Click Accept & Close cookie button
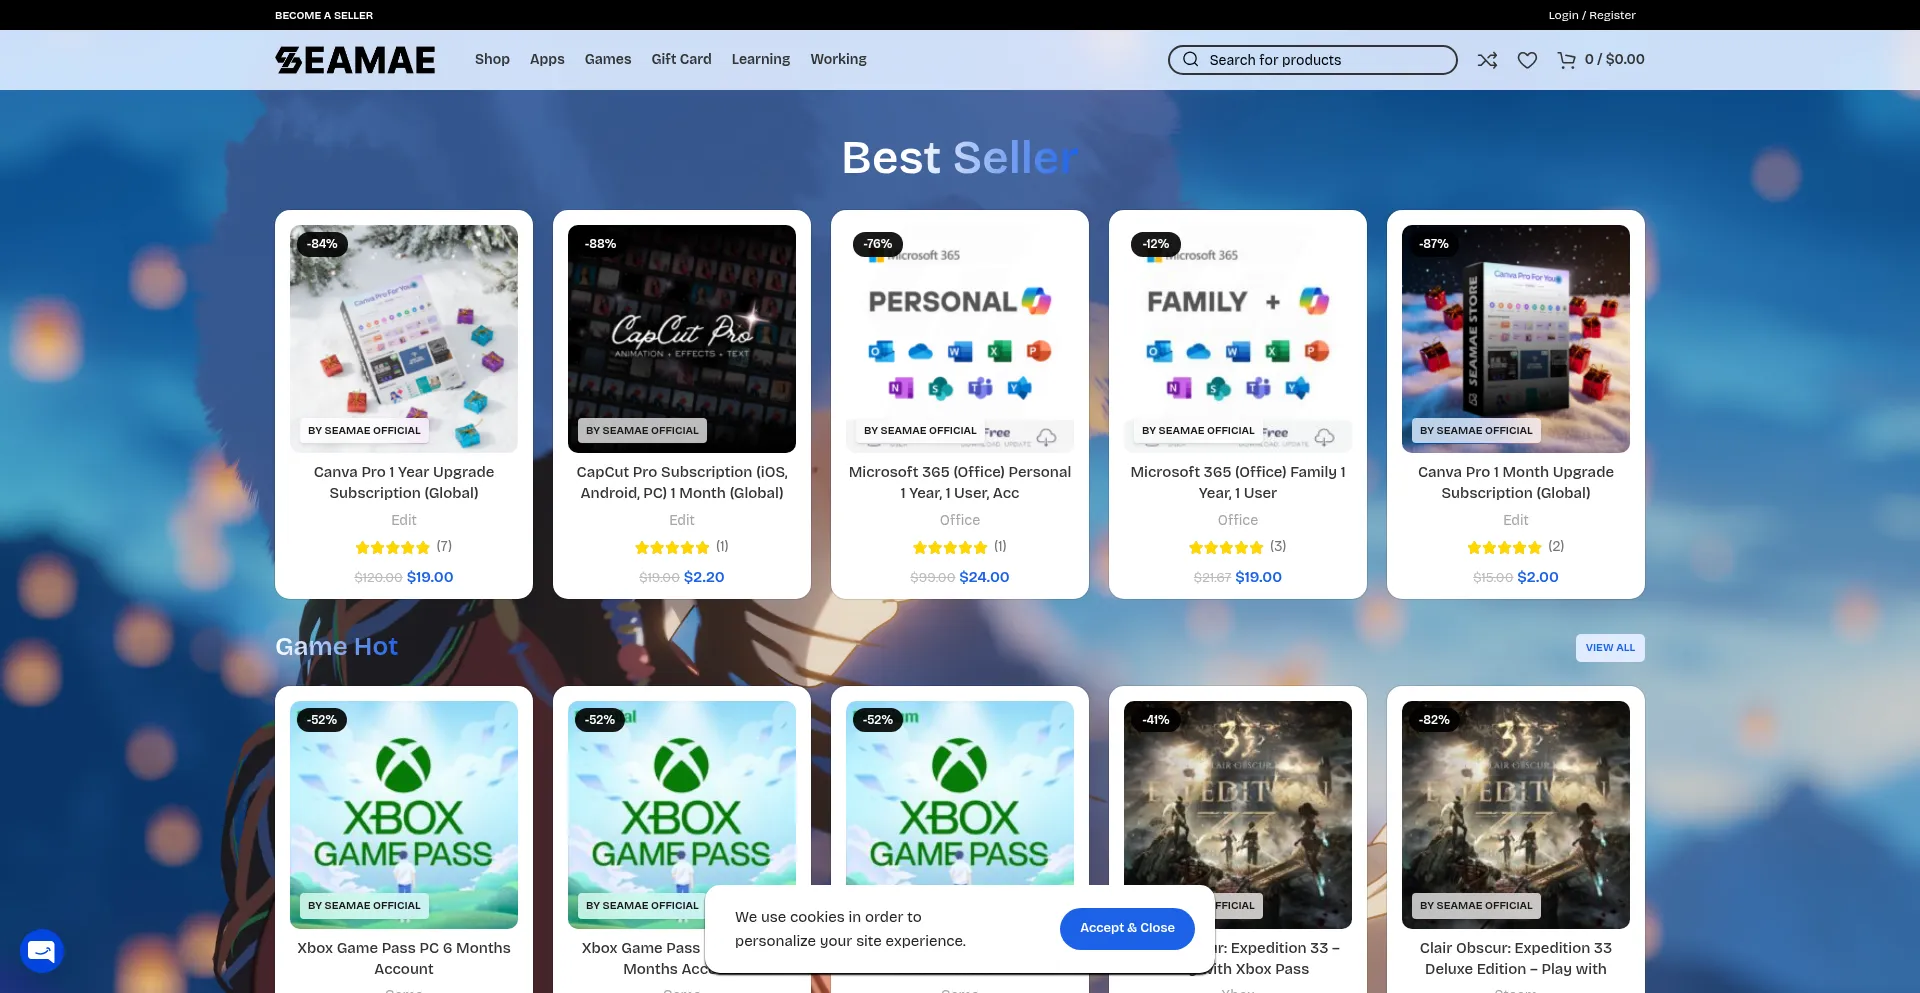Viewport: 1920px width, 993px height. (1127, 928)
